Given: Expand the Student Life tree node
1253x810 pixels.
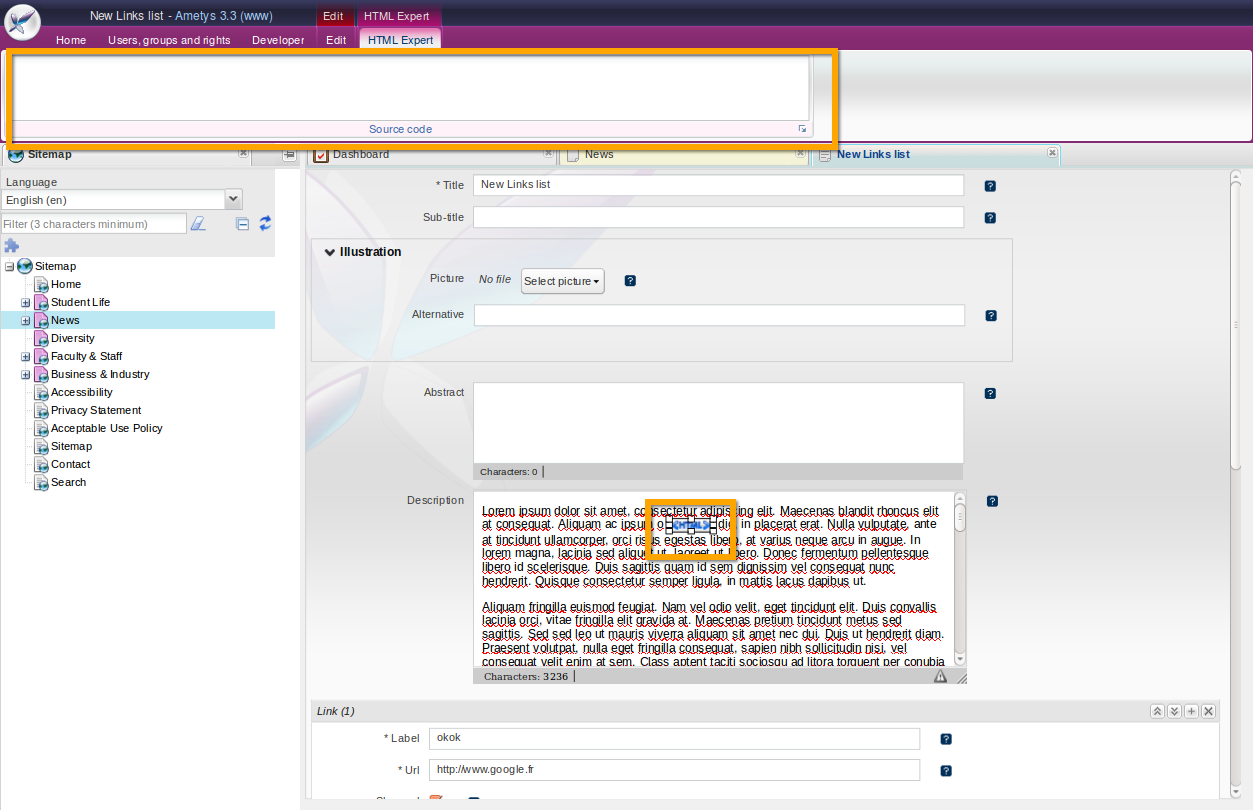Looking at the screenshot, I should pyautogui.click(x=26, y=303).
